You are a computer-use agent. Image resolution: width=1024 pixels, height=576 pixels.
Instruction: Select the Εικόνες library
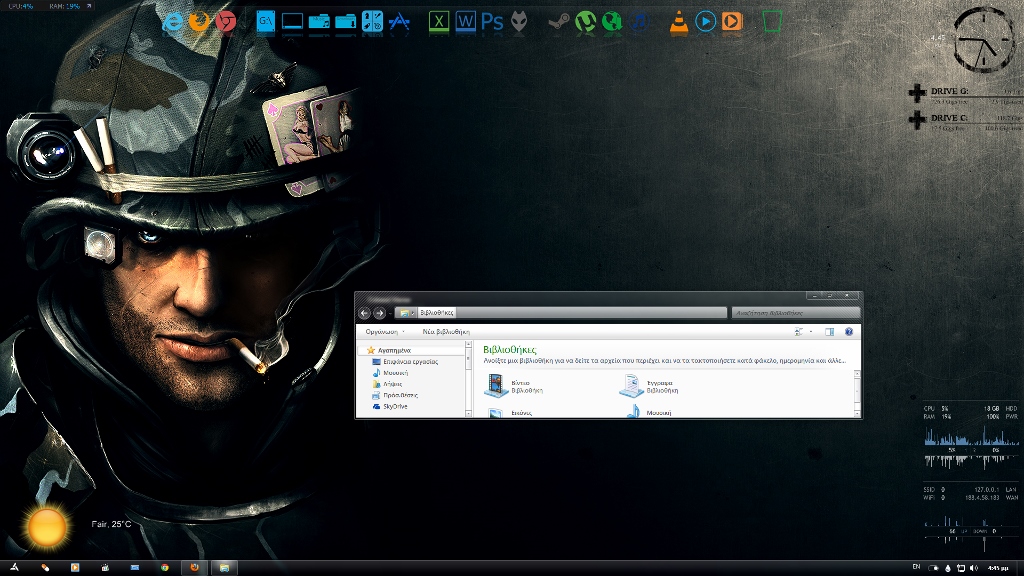pyautogui.click(x=509, y=413)
